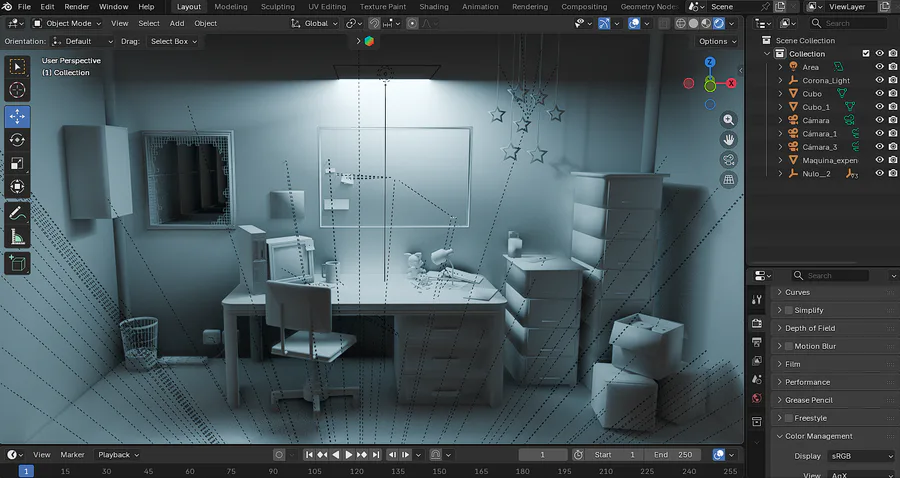Select the Transform tool
Viewport: 900px width, 478px height.
tap(17, 186)
